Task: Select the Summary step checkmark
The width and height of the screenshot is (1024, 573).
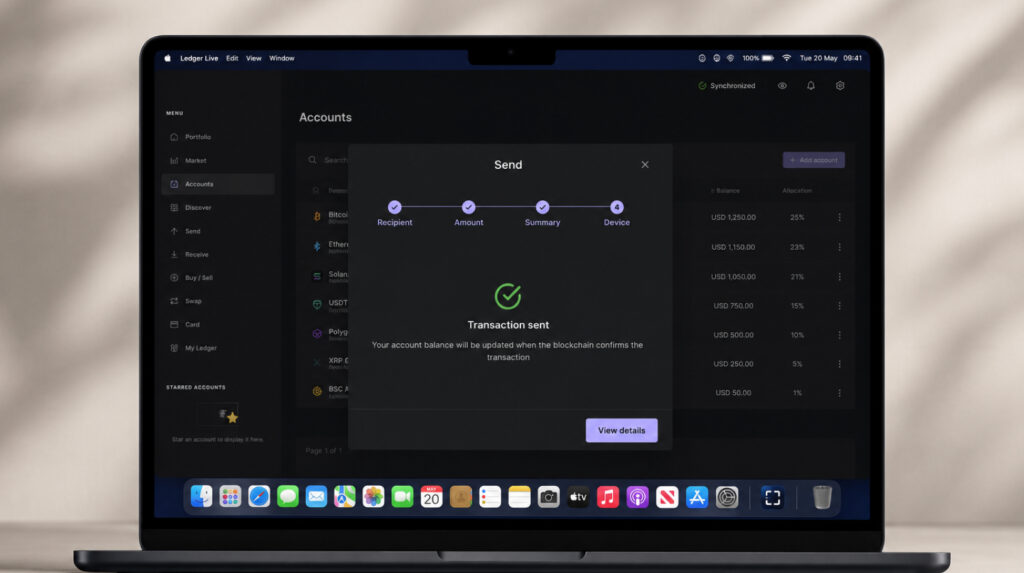Action: click(x=542, y=207)
